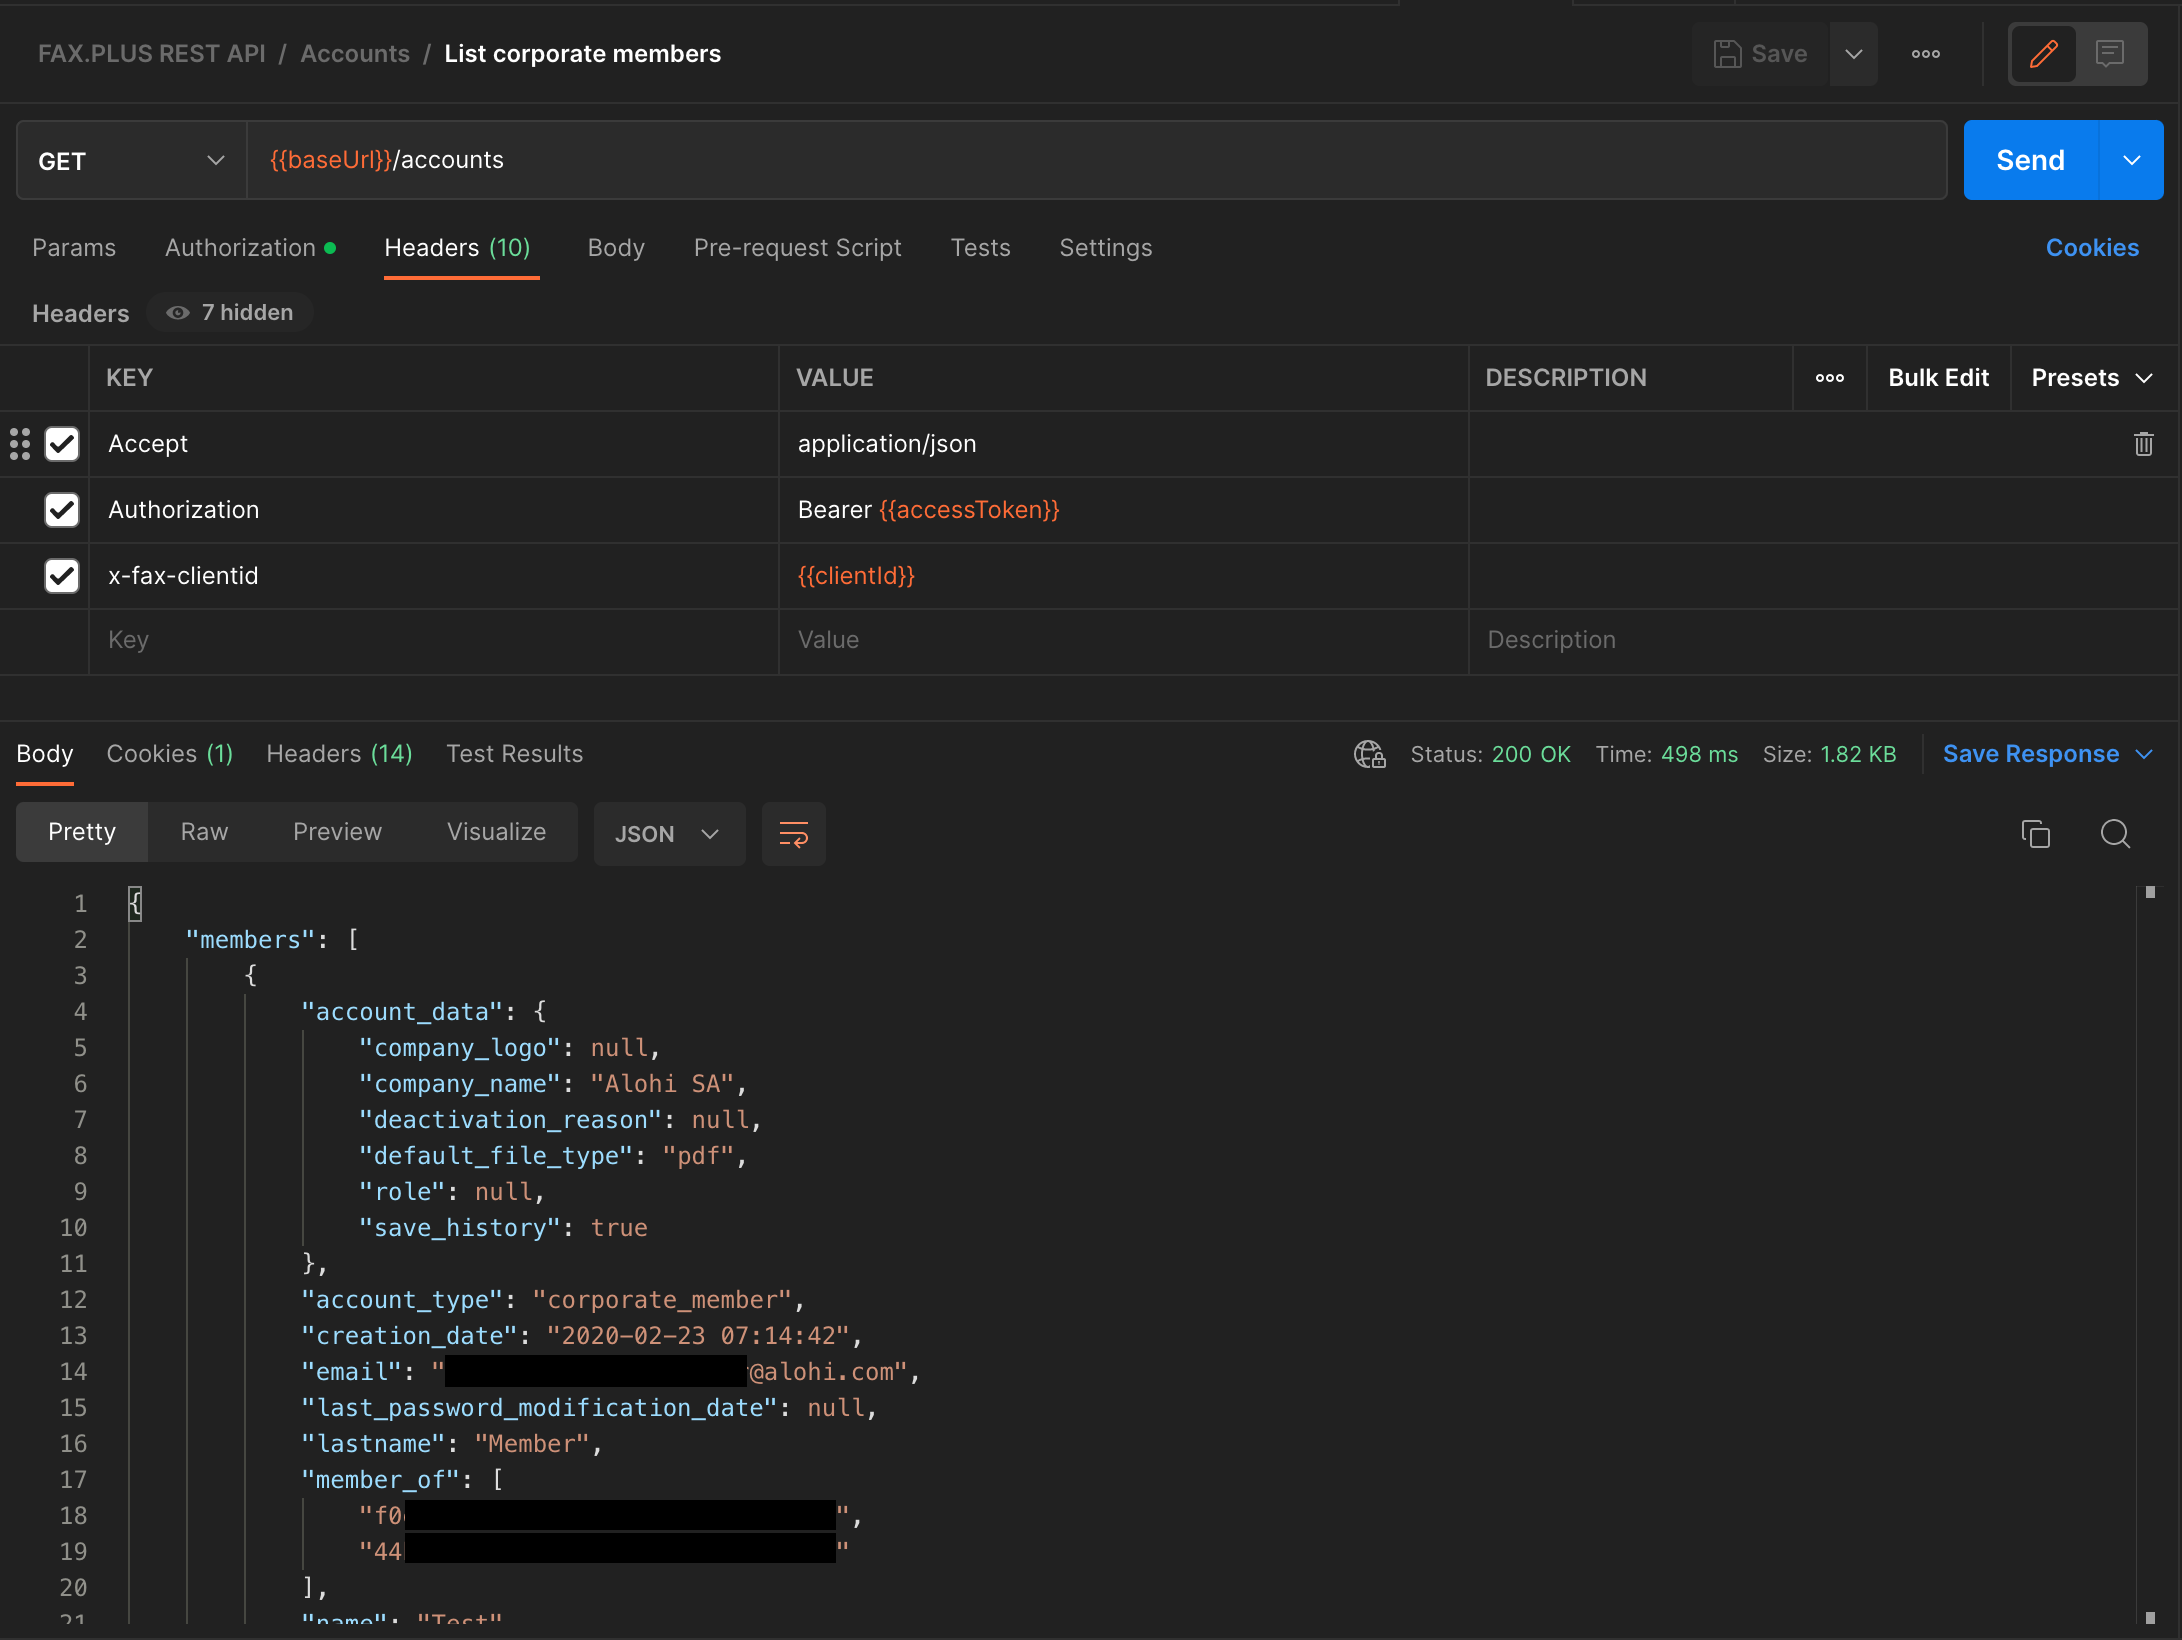
Task: Toggle the x-fax-clientid header checkbox
Action: coord(62,576)
